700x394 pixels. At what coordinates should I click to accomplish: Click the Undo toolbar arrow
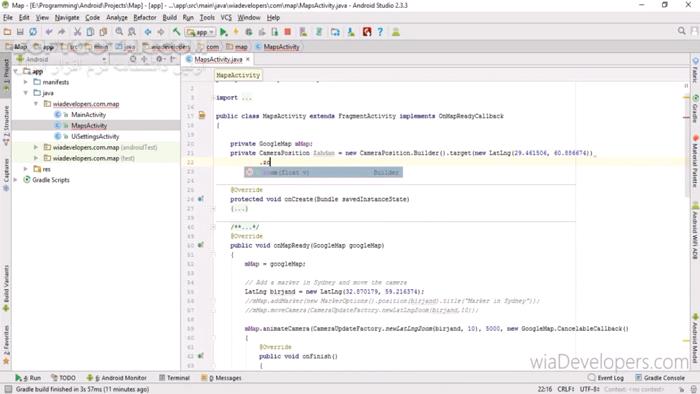point(49,32)
